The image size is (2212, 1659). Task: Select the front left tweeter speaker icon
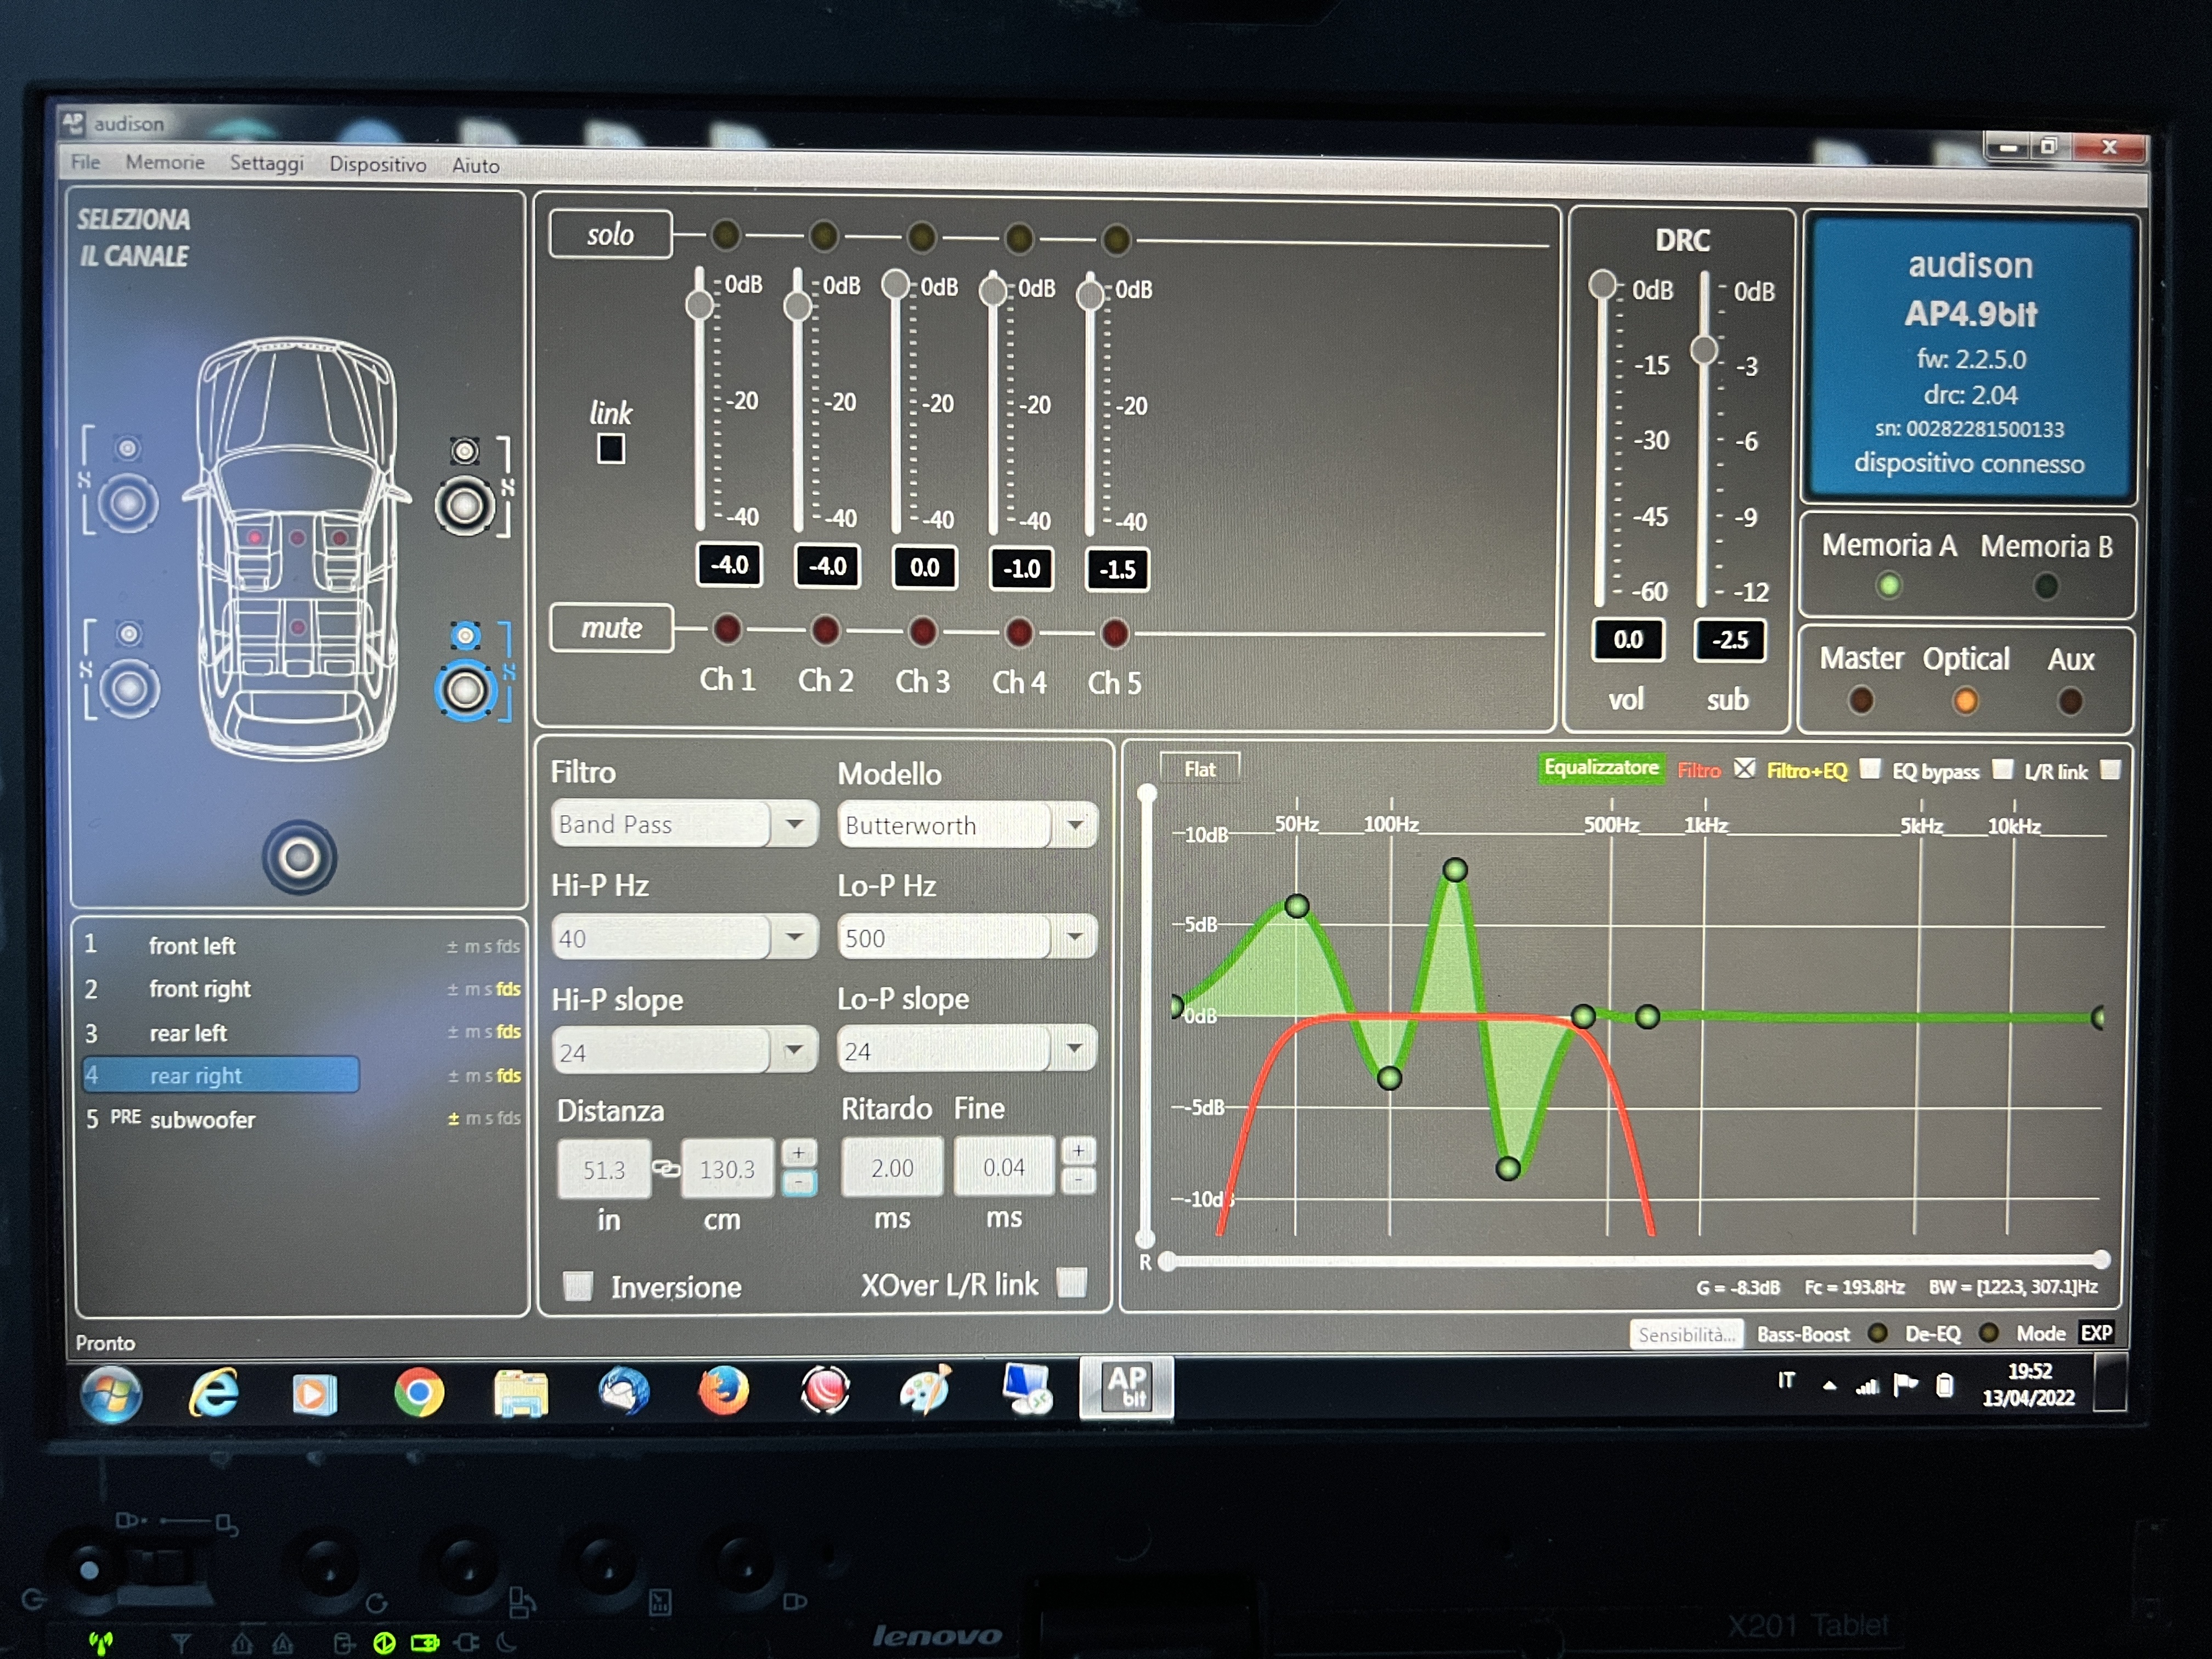coord(127,448)
